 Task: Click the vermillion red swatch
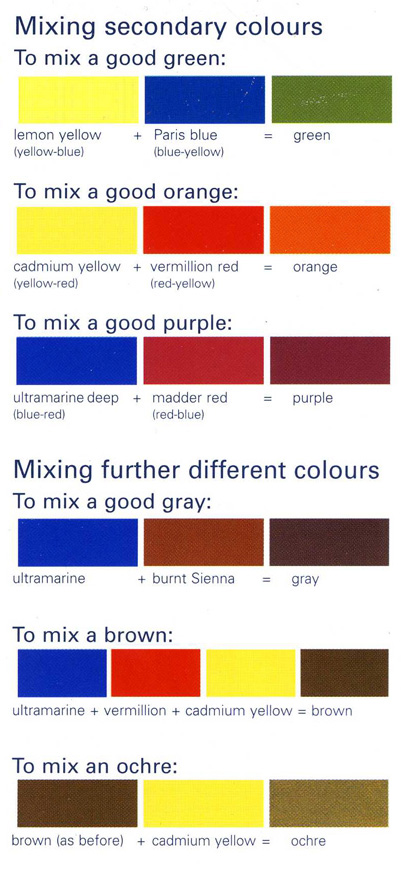(203, 230)
